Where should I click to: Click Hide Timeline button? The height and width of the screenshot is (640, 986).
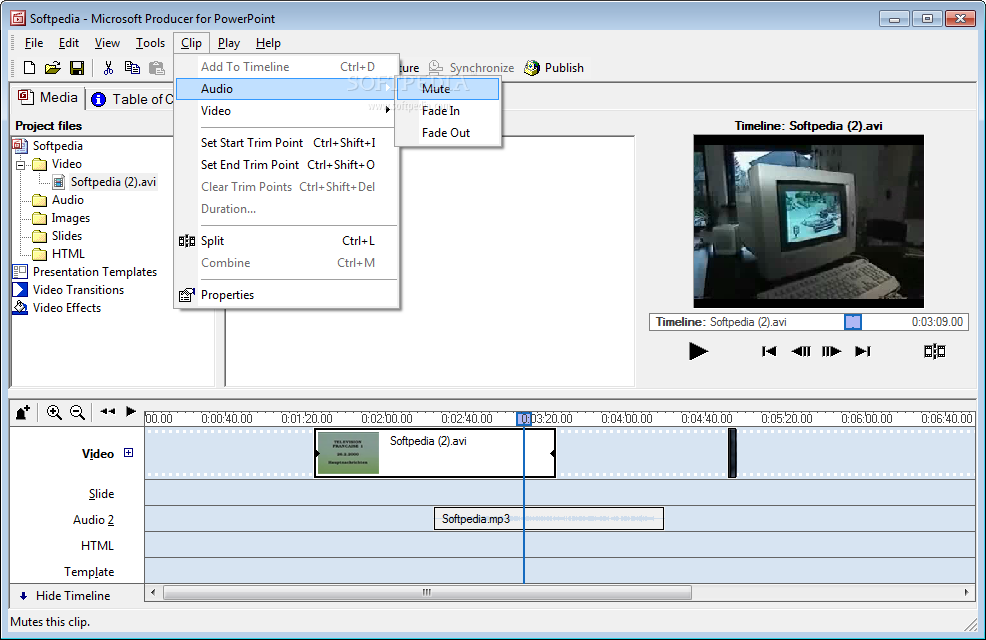(x=65, y=596)
